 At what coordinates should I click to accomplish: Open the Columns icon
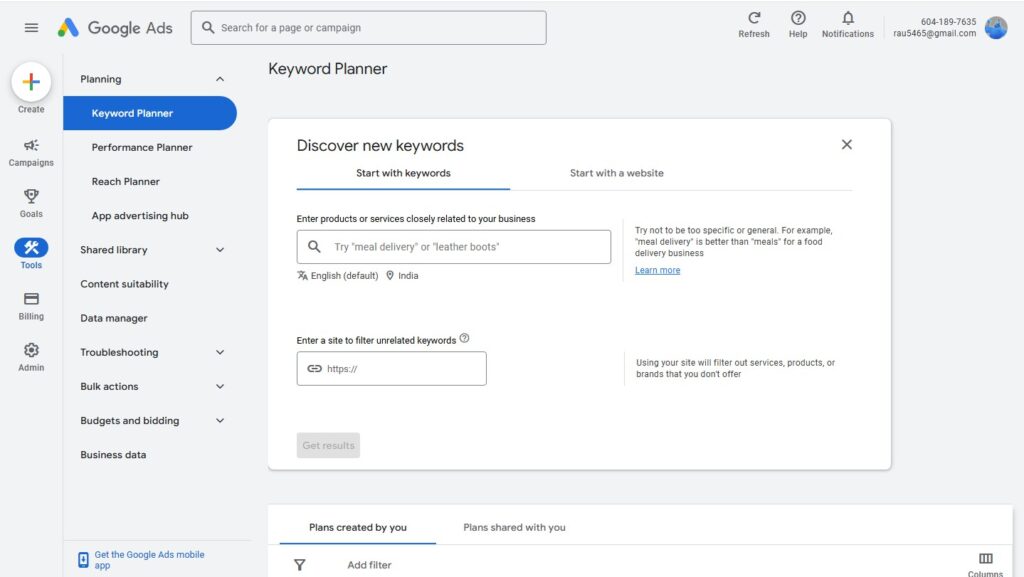click(985, 559)
